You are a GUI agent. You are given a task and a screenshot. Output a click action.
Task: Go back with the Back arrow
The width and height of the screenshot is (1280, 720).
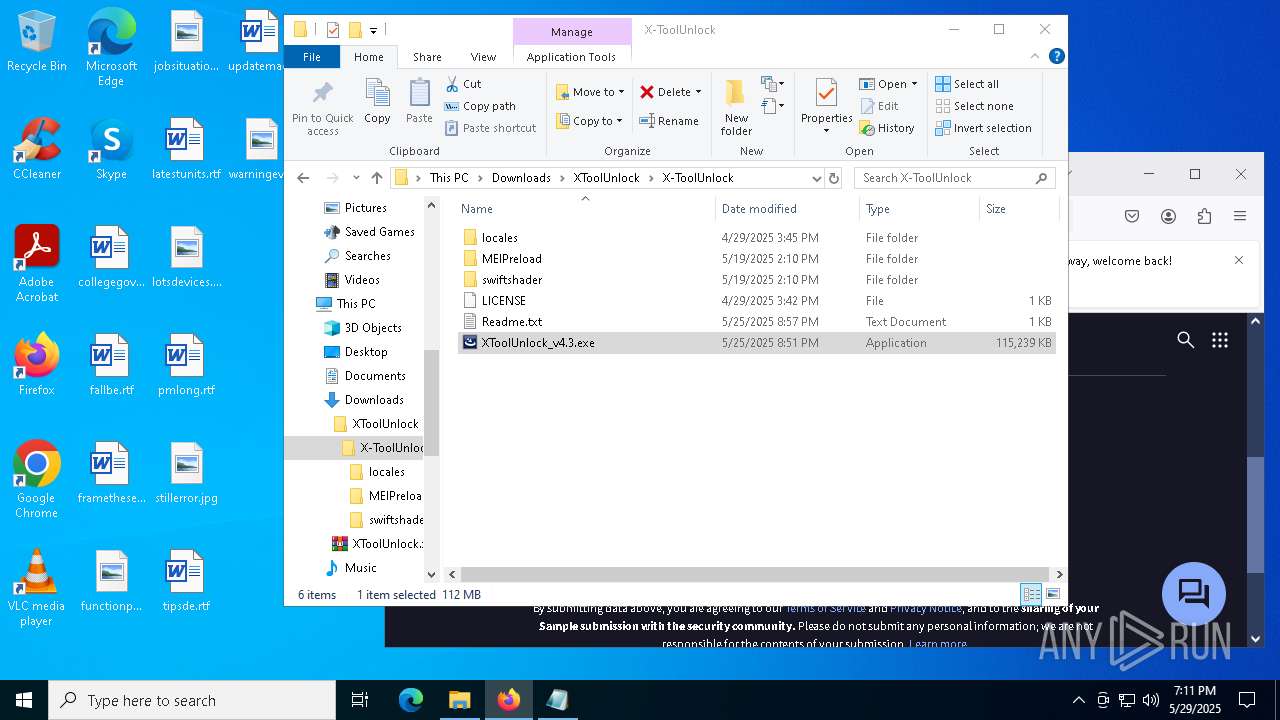tap(303, 178)
